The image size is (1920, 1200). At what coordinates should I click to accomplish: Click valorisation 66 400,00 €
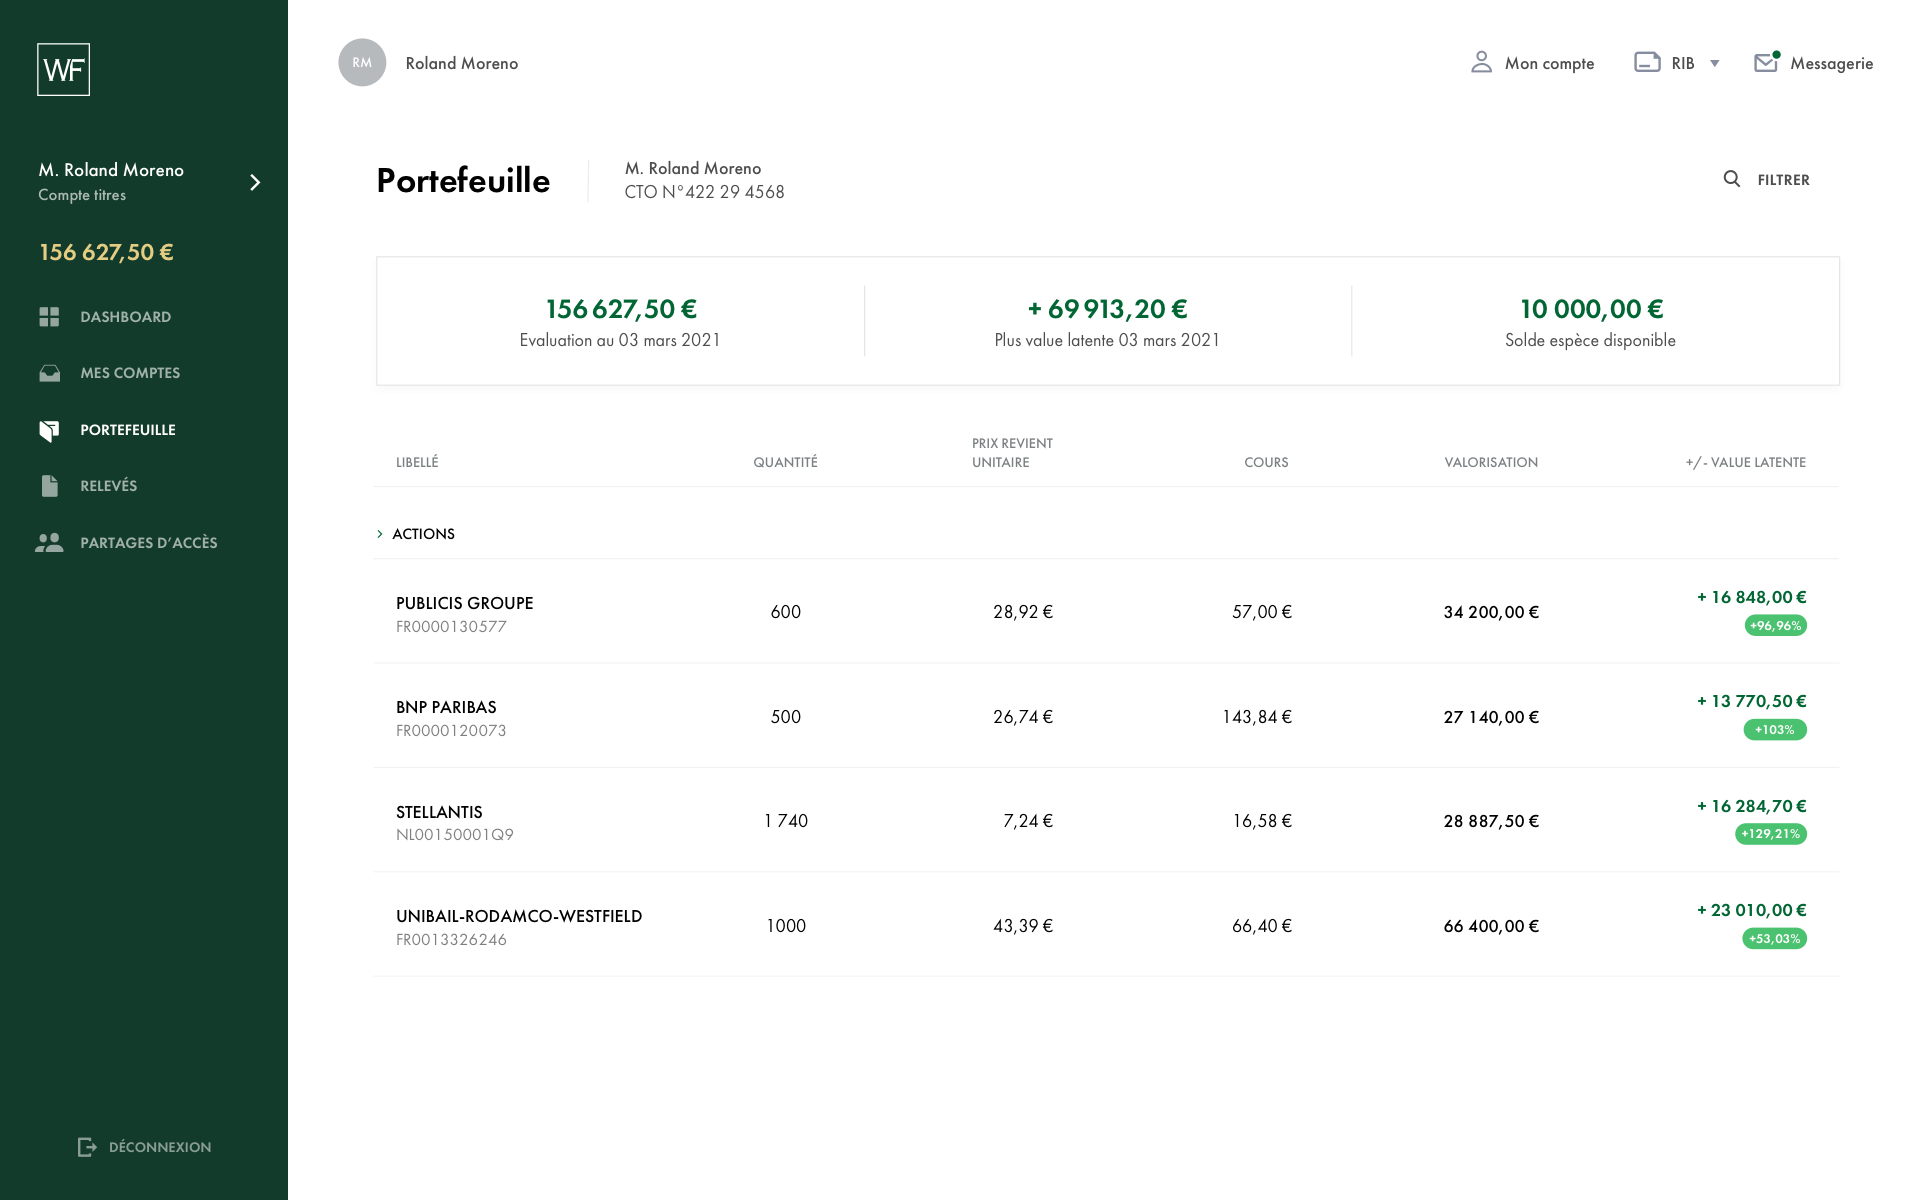[x=1491, y=926]
